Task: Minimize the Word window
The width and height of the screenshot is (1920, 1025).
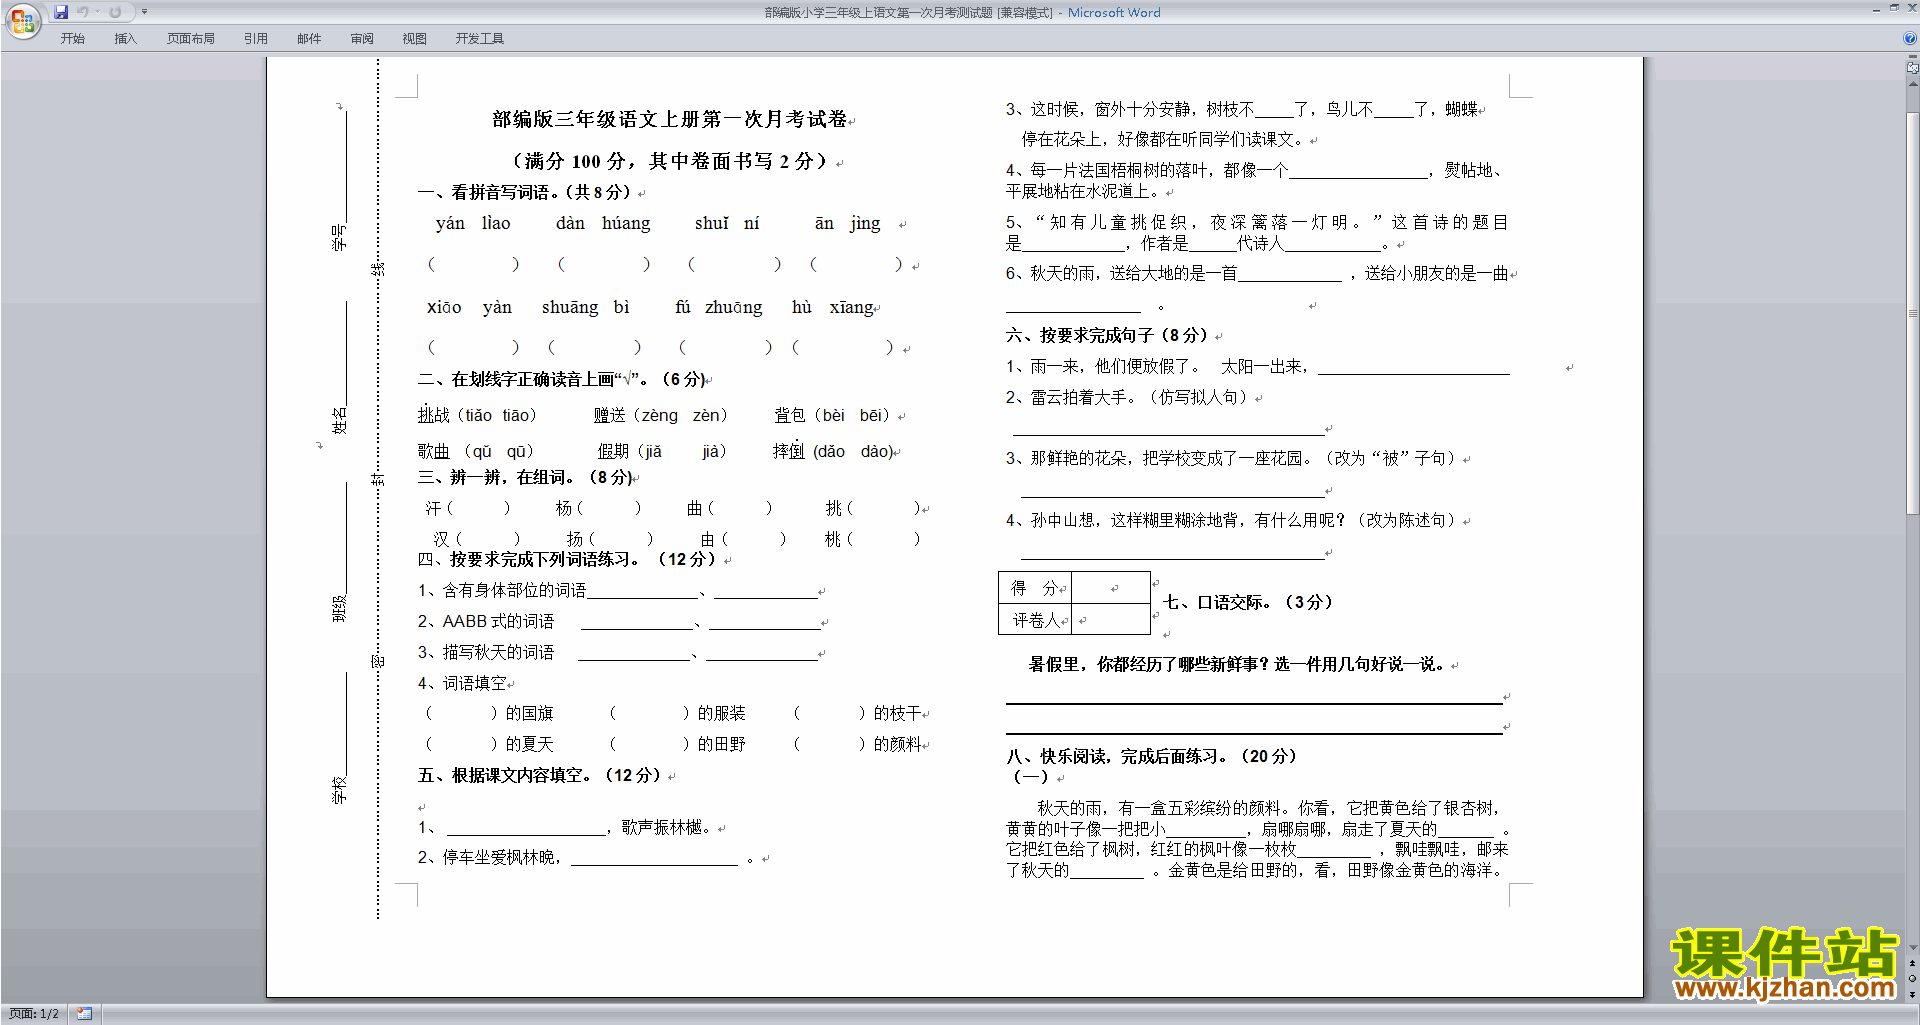Action: point(1876,9)
